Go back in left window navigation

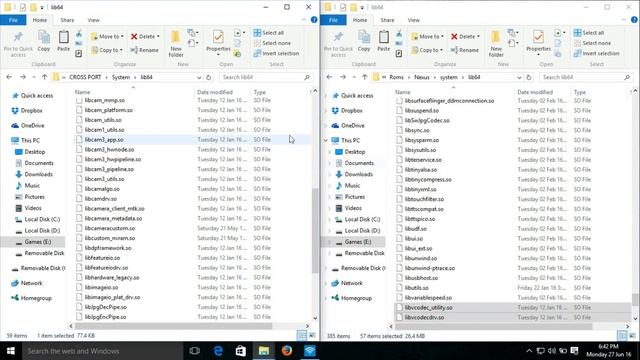(x=9, y=77)
